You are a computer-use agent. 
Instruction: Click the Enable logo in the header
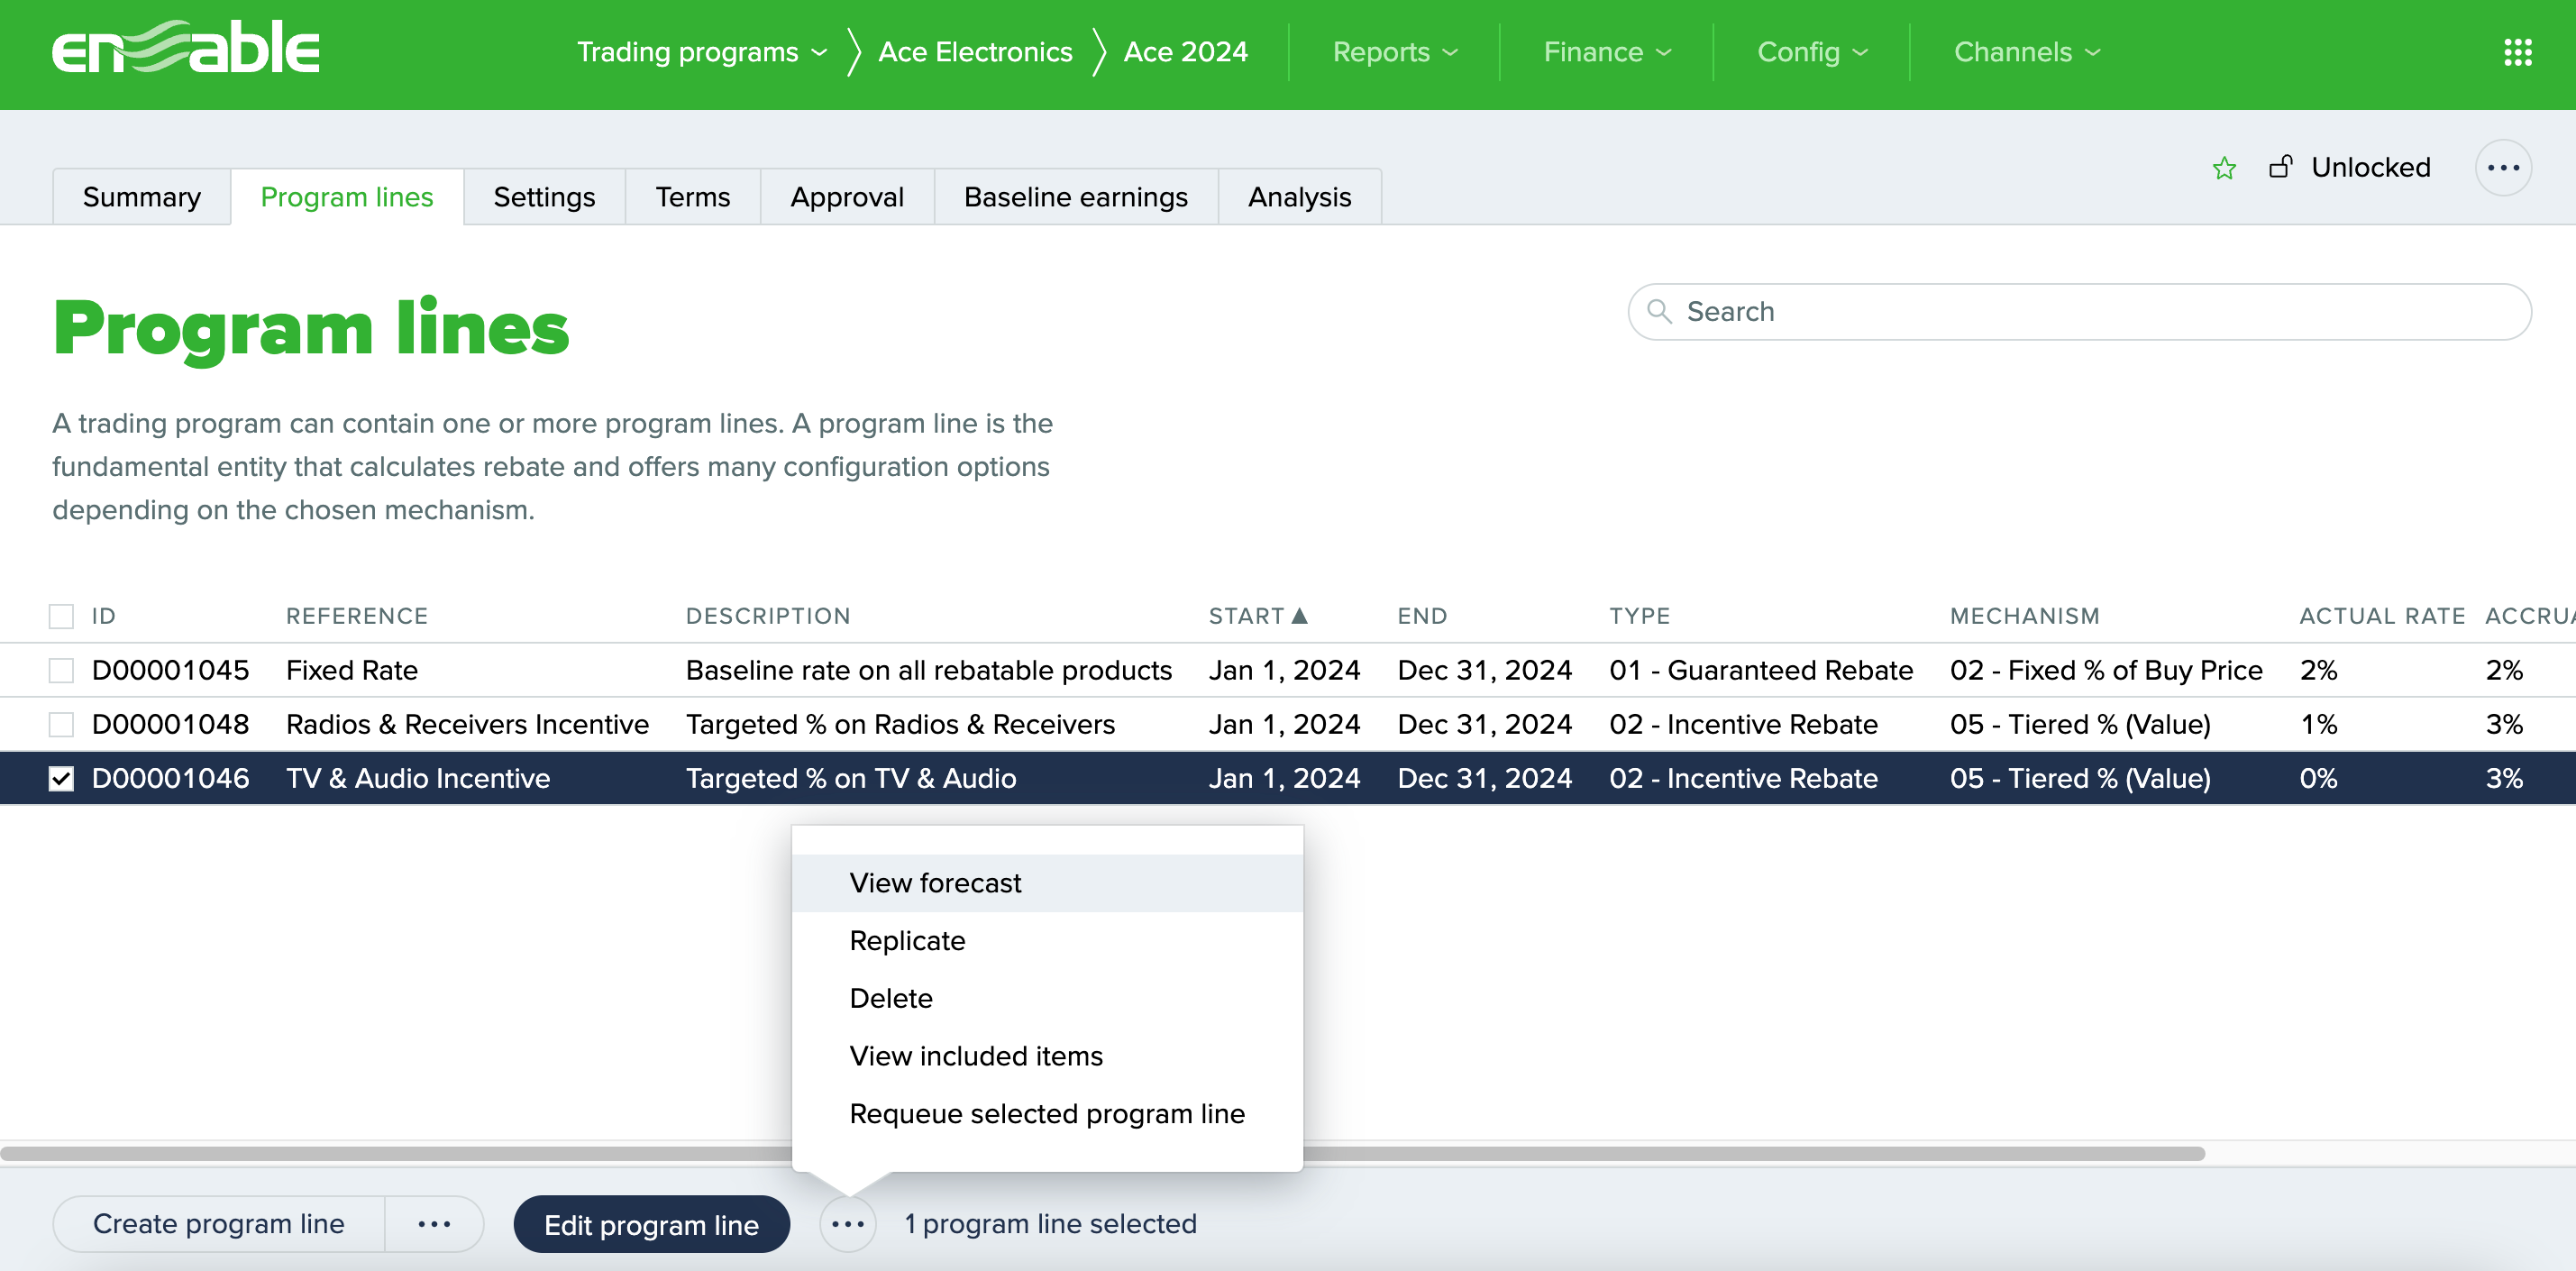click(x=186, y=48)
